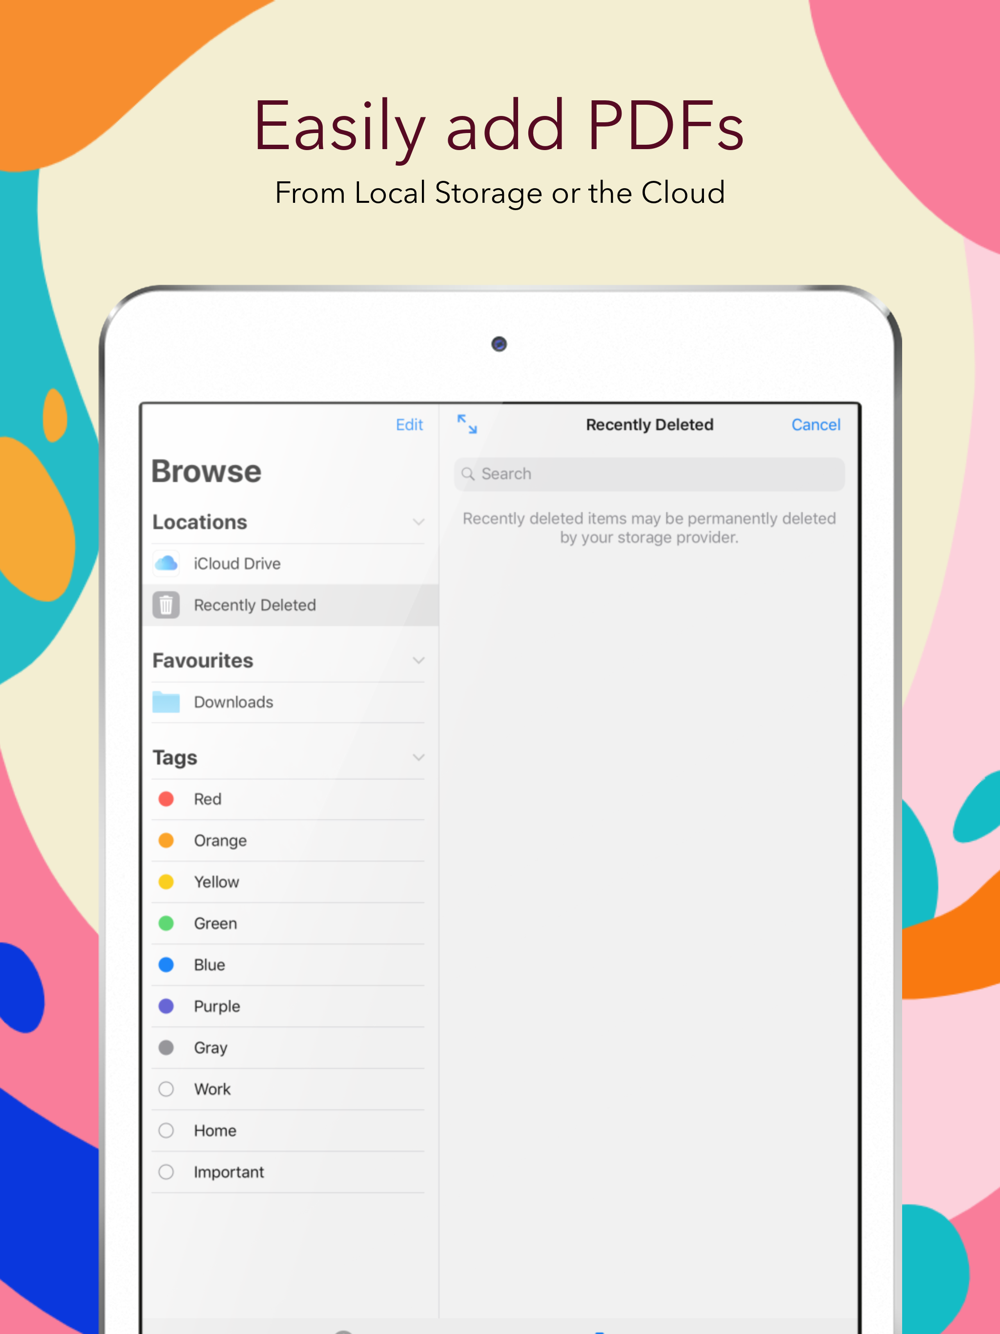Select the Purple tag dot
This screenshot has width=1000, height=1334.
[166, 1006]
